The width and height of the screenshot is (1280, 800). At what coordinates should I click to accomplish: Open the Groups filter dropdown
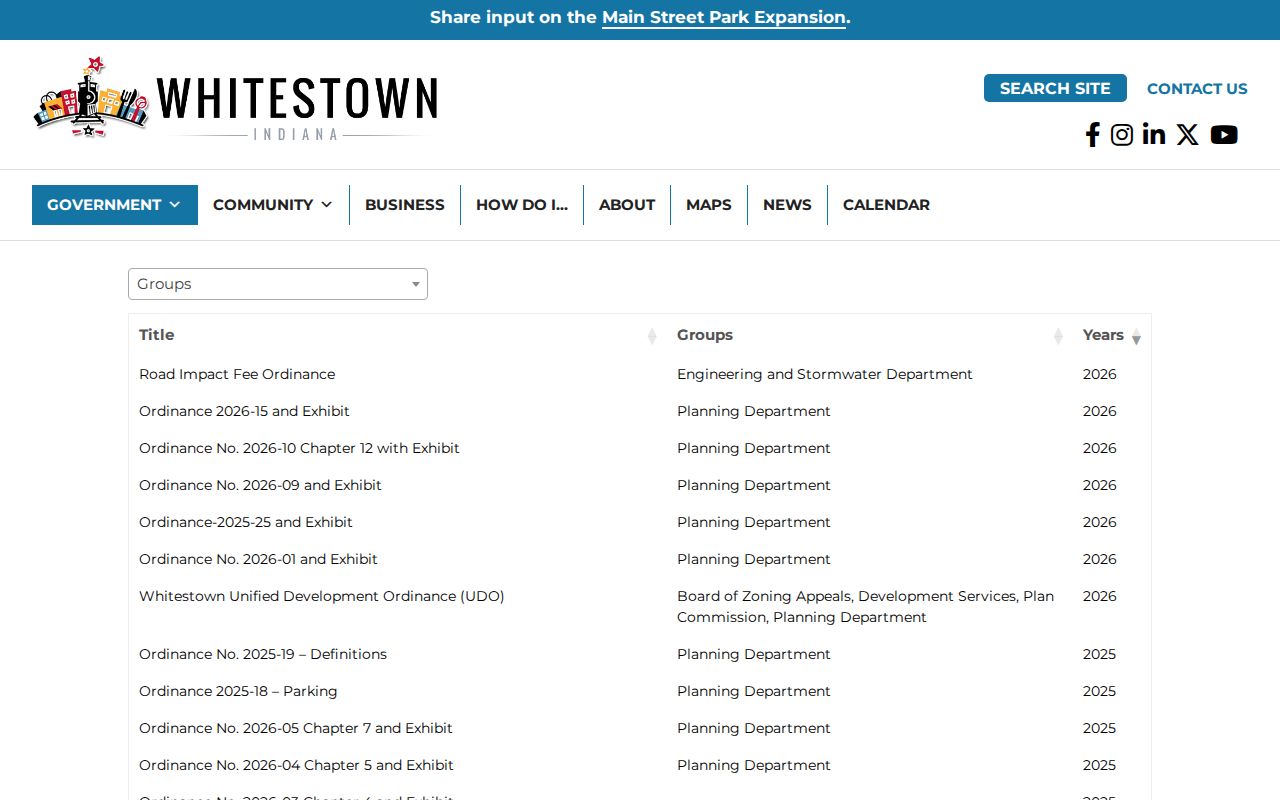tap(278, 284)
